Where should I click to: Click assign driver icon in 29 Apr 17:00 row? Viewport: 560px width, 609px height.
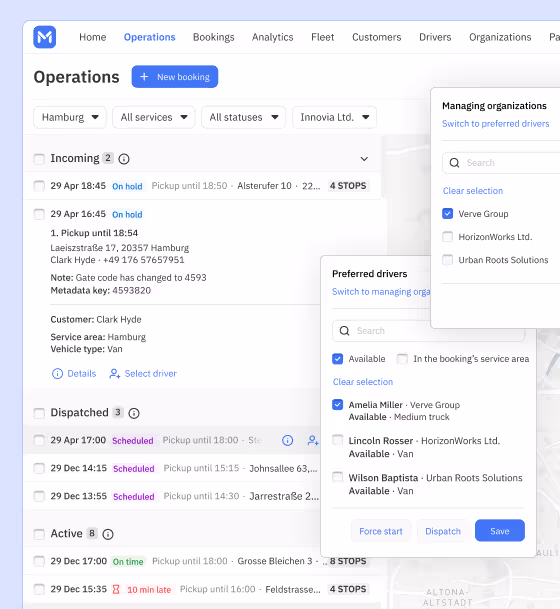[x=313, y=440]
